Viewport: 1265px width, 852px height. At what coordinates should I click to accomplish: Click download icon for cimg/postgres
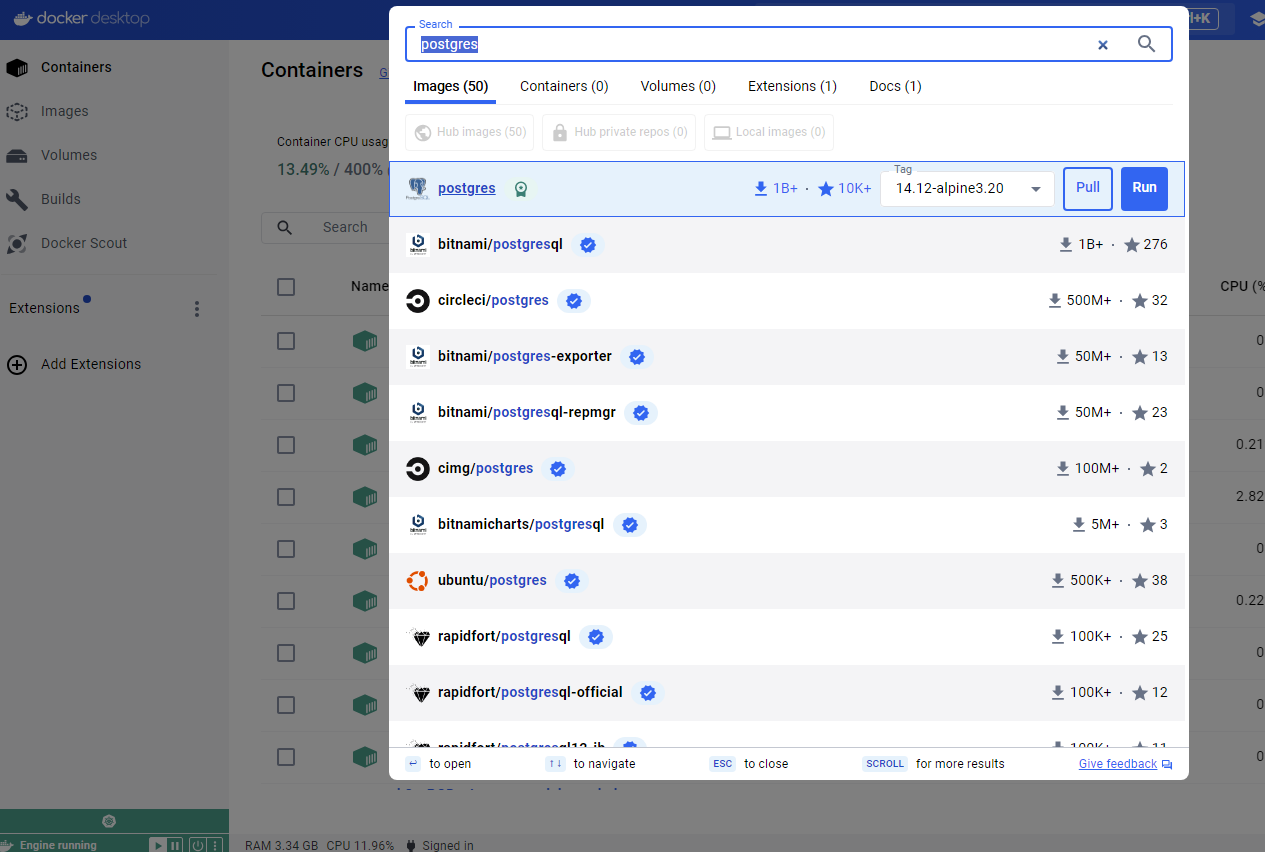pyautogui.click(x=1064, y=469)
